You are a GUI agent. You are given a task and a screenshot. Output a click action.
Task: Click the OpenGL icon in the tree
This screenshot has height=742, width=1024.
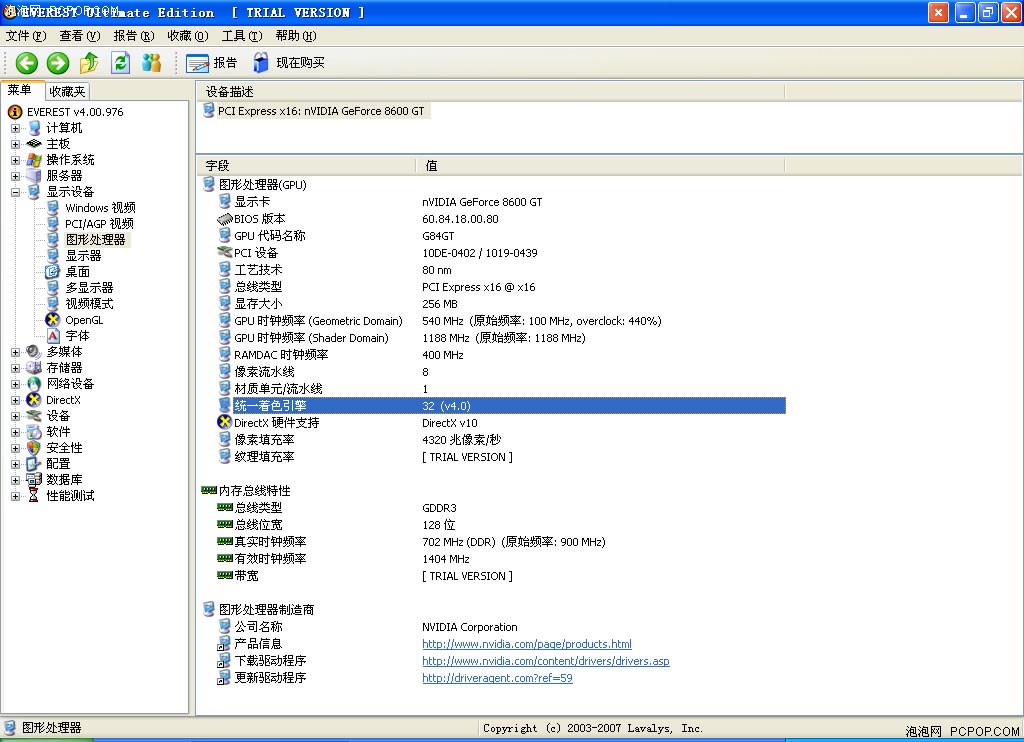(x=53, y=320)
